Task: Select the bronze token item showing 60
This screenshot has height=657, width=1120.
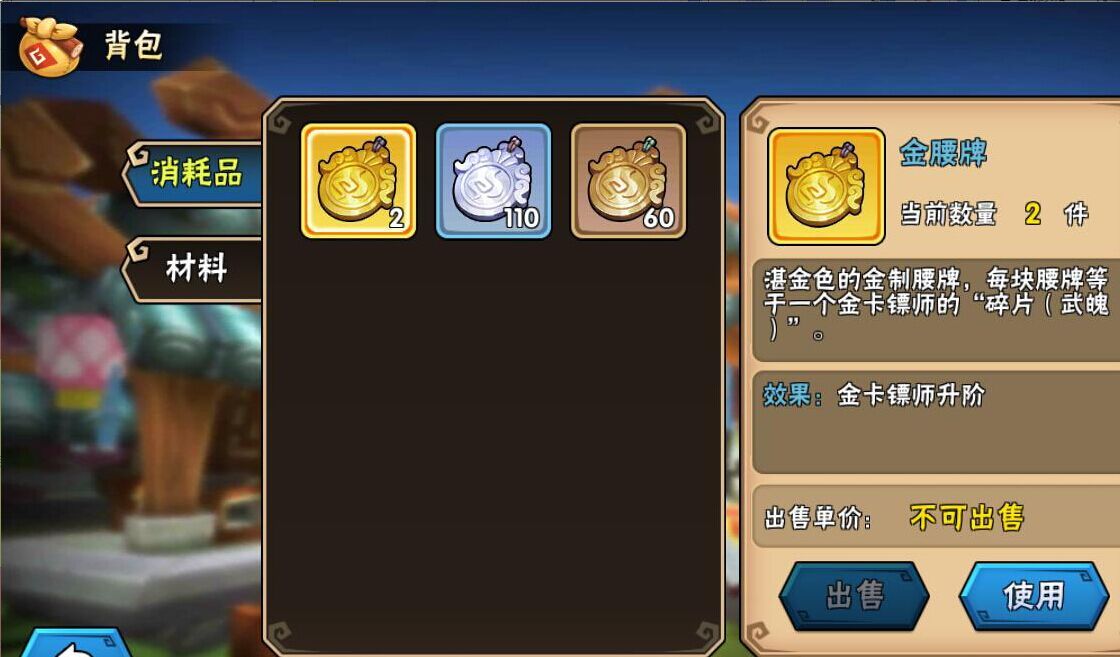Action: 629,181
